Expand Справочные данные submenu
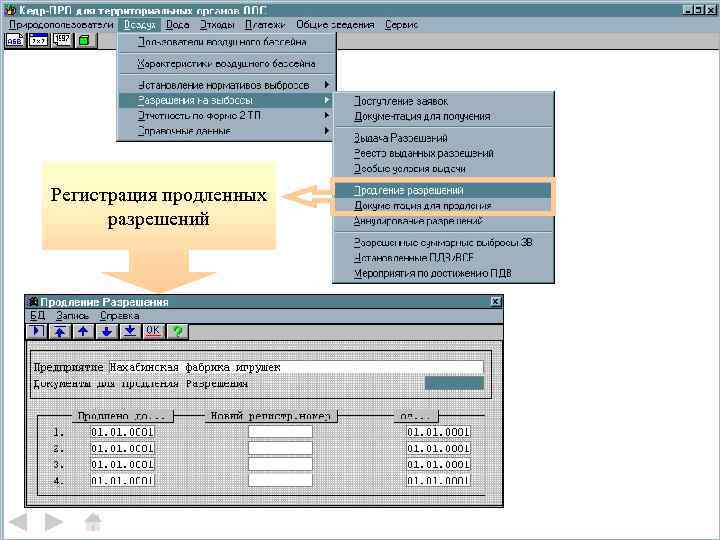 (x=227, y=131)
